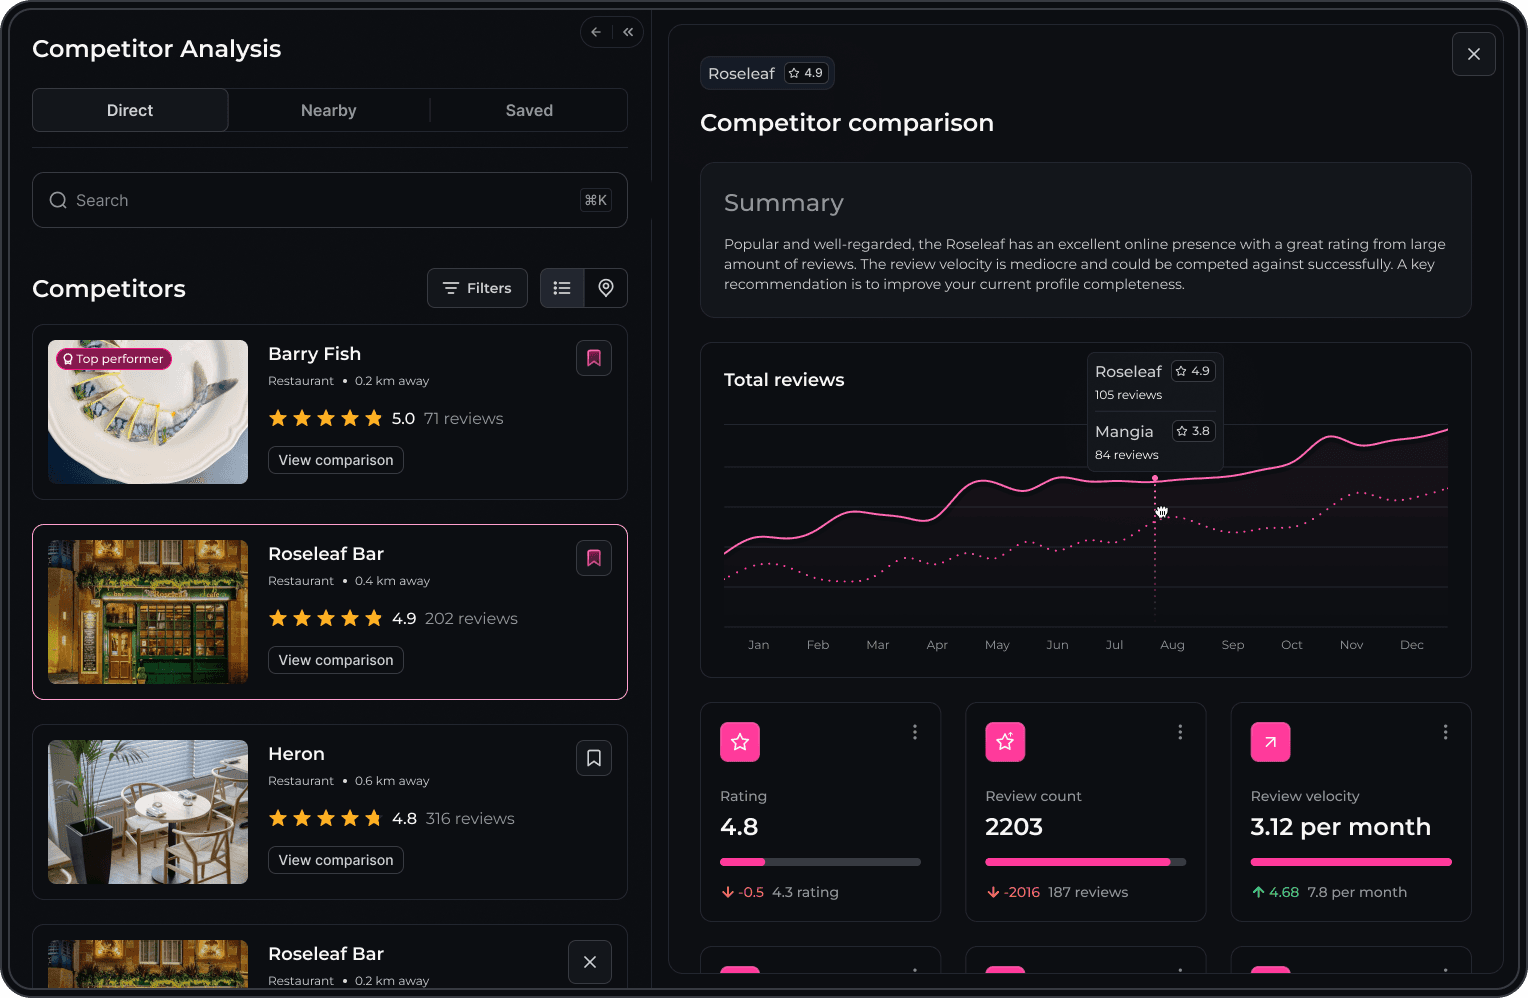Click the ⌘K shortcut badge

point(596,200)
